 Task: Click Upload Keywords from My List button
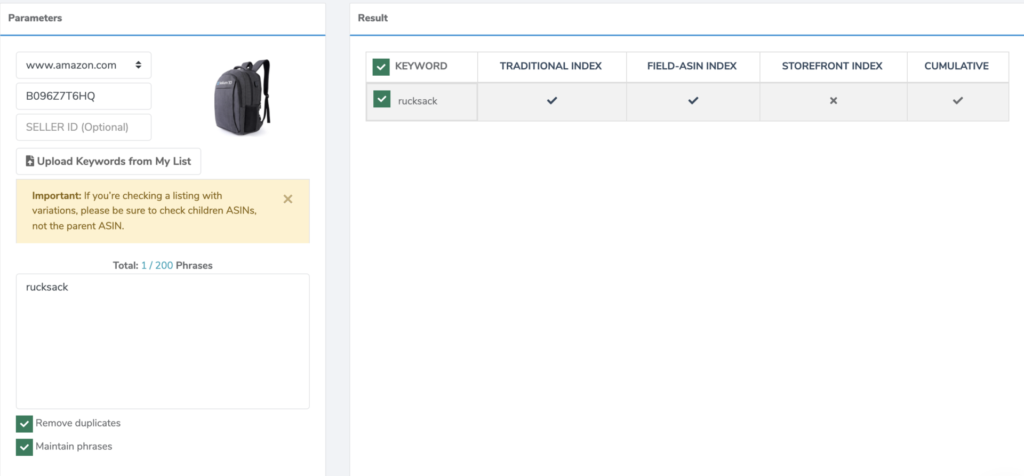109,161
